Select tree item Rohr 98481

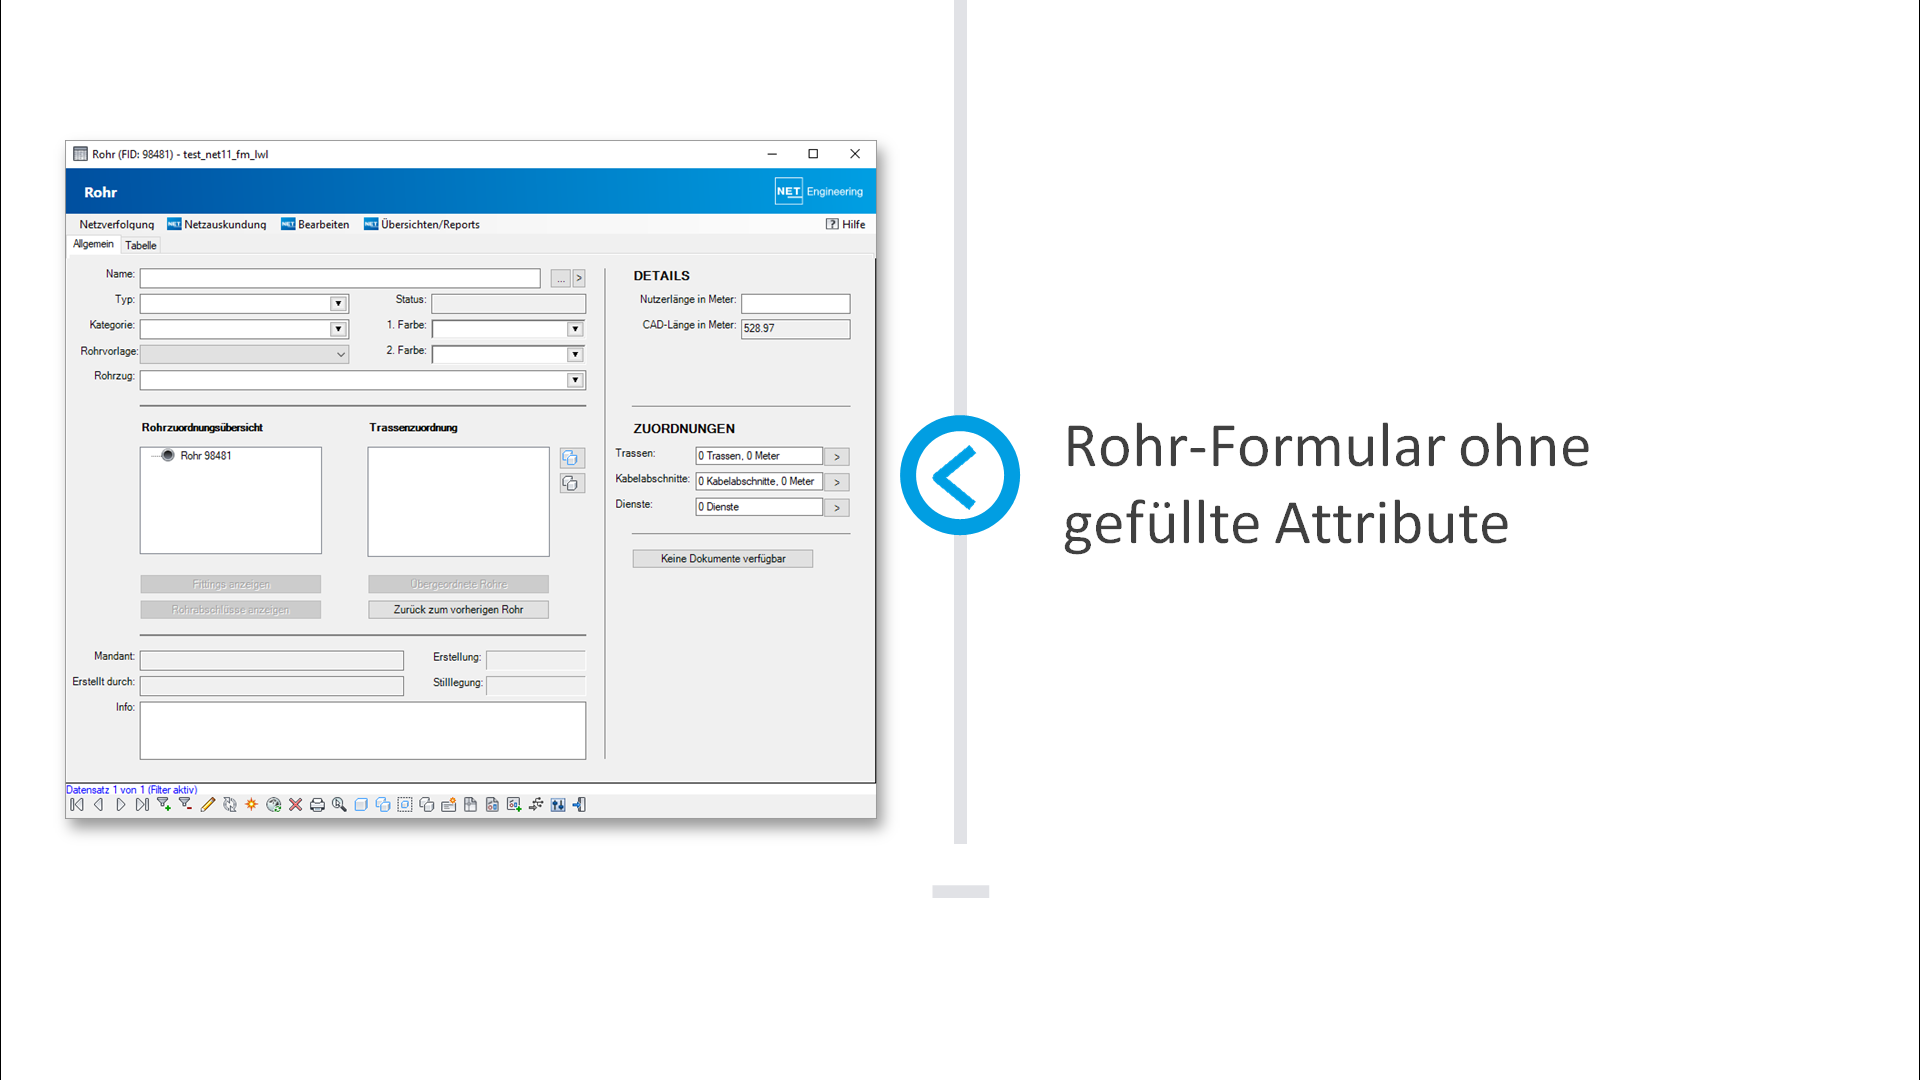(206, 456)
